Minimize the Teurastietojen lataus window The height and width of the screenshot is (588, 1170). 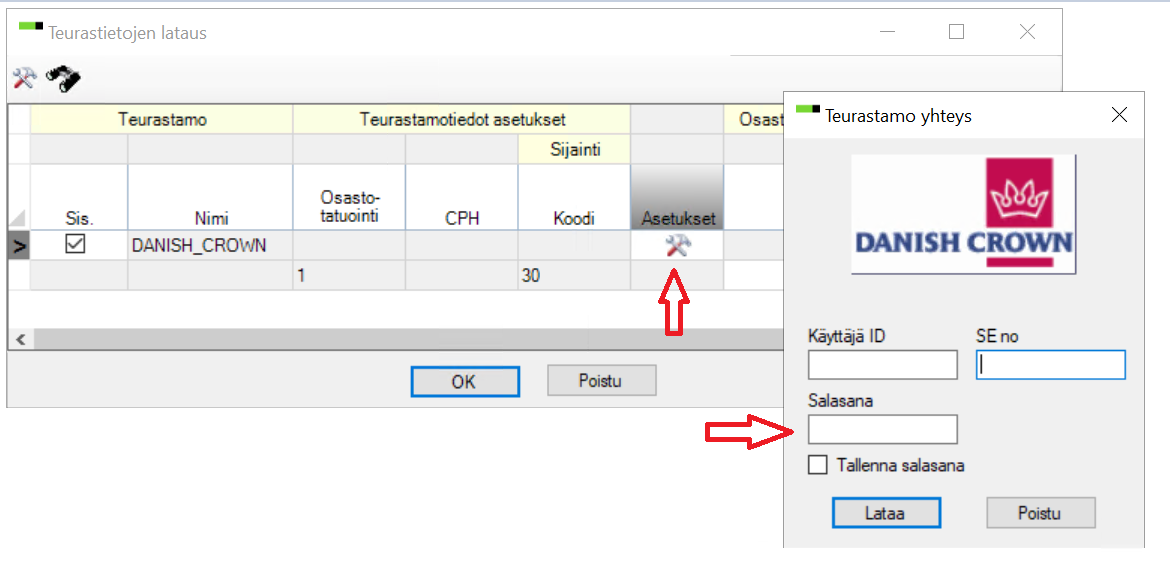(x=886, y=32)
